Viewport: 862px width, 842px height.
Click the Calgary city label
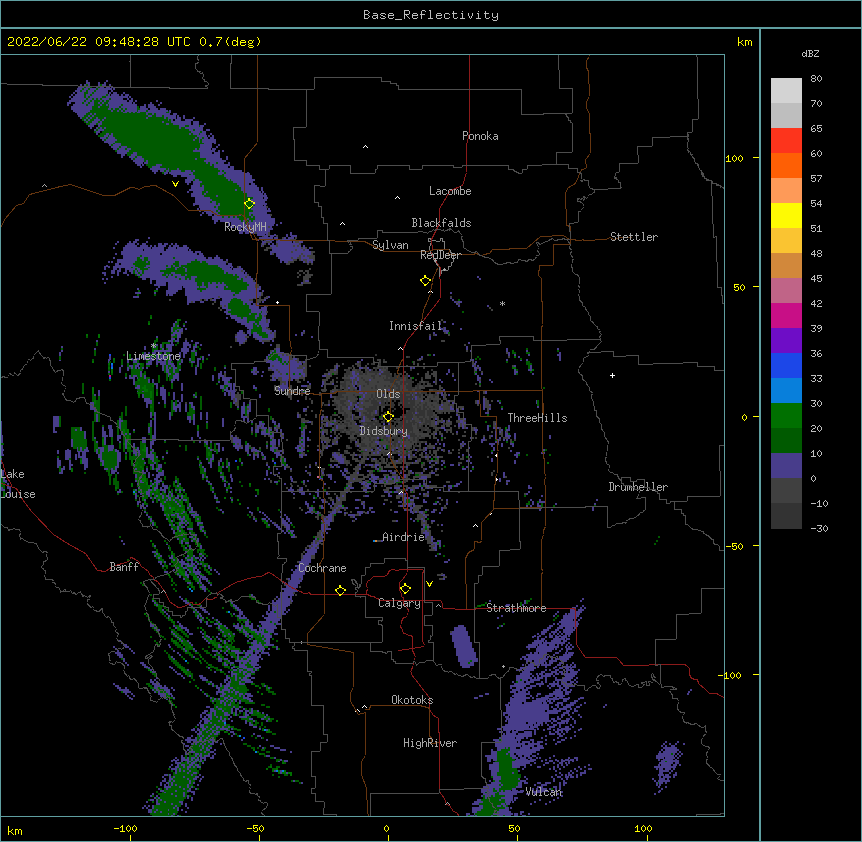399,603
